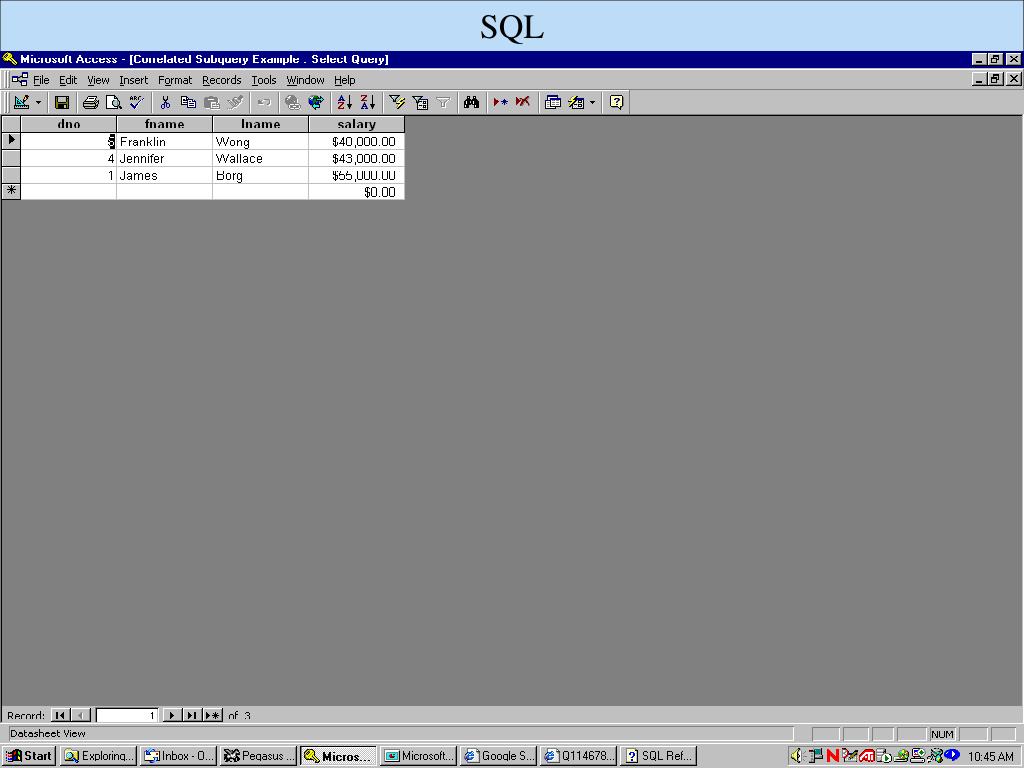The height and width of the screenshot is (768, 1024).
Task: Click the row selector for Franklin Wong
Action: [x=11, y=140]
